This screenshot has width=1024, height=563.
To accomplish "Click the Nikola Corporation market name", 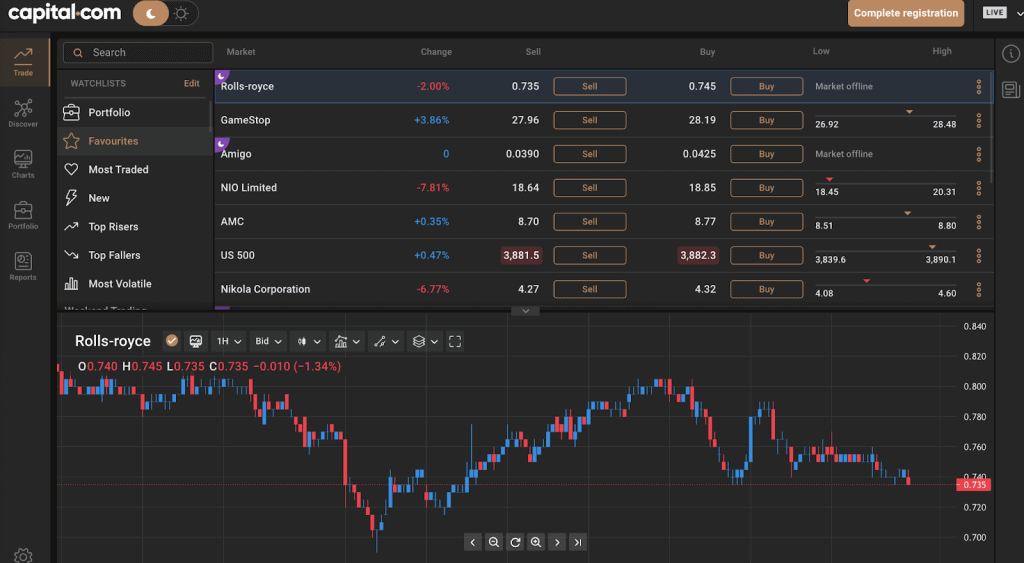I will 265,289.
